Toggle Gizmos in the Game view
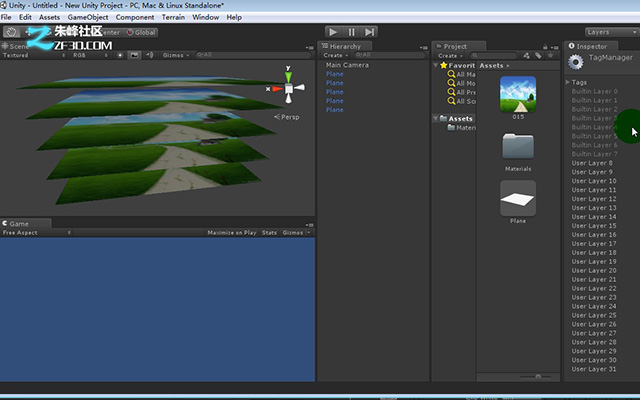Image resolution: width=640 pixels, height=400 pixels. (x=293, y=233)
